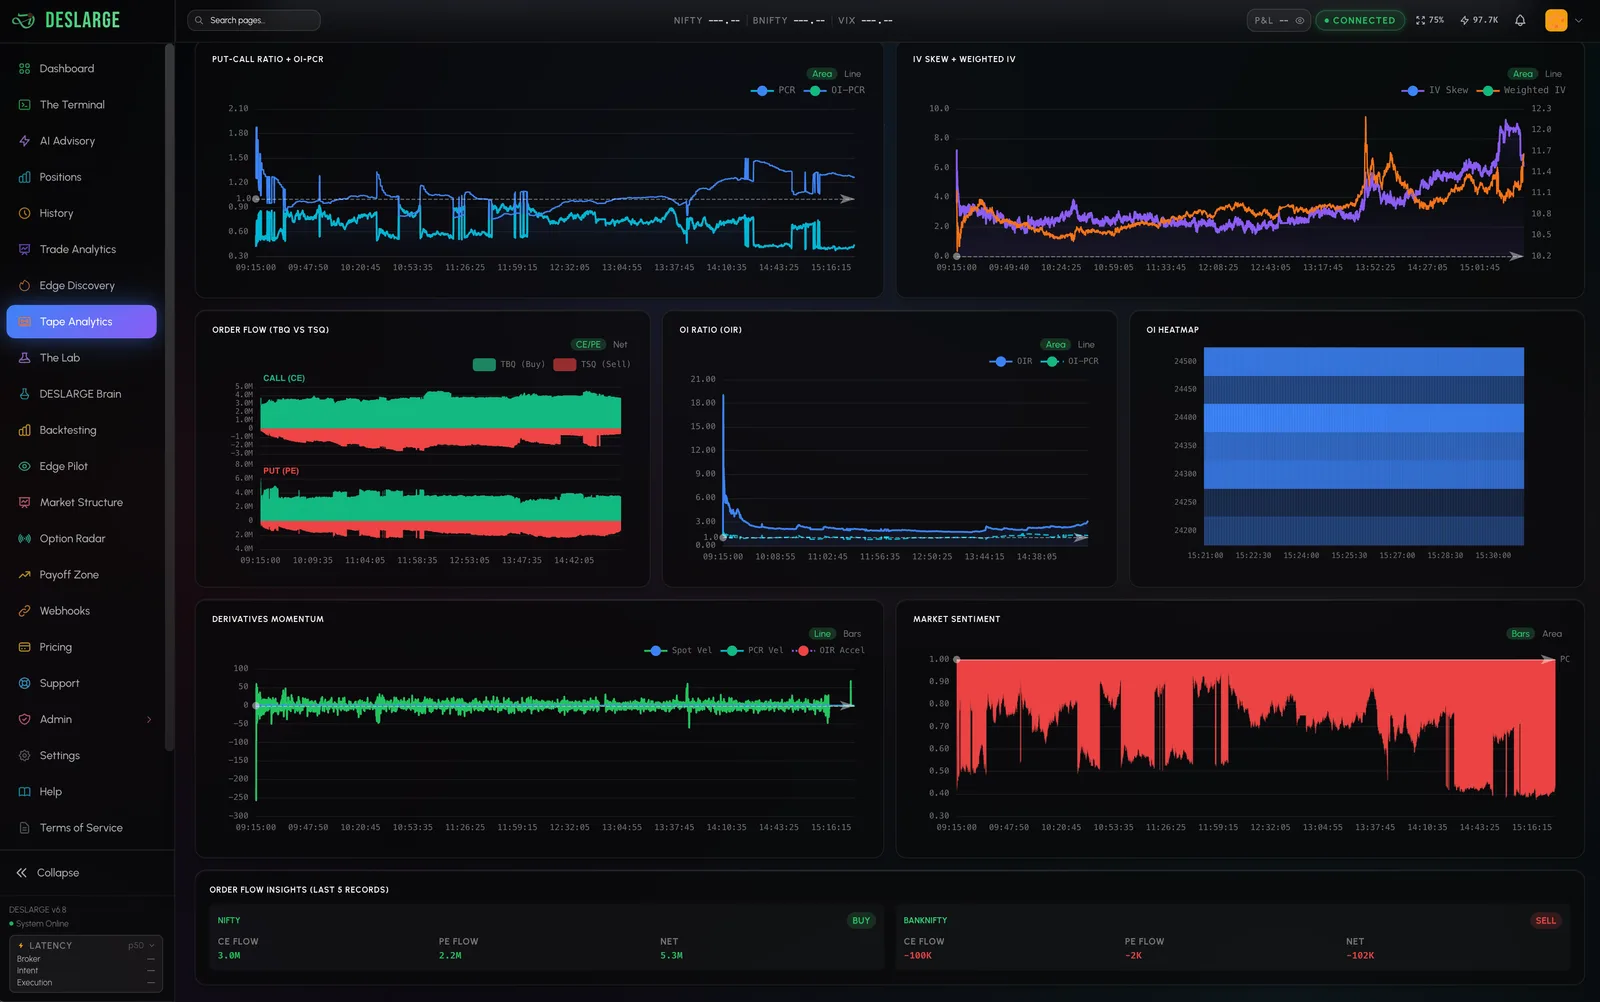Click the CONNECTED status button
The height and width of the screenshot is (1002, 1600).
(x=1360, y=20)
